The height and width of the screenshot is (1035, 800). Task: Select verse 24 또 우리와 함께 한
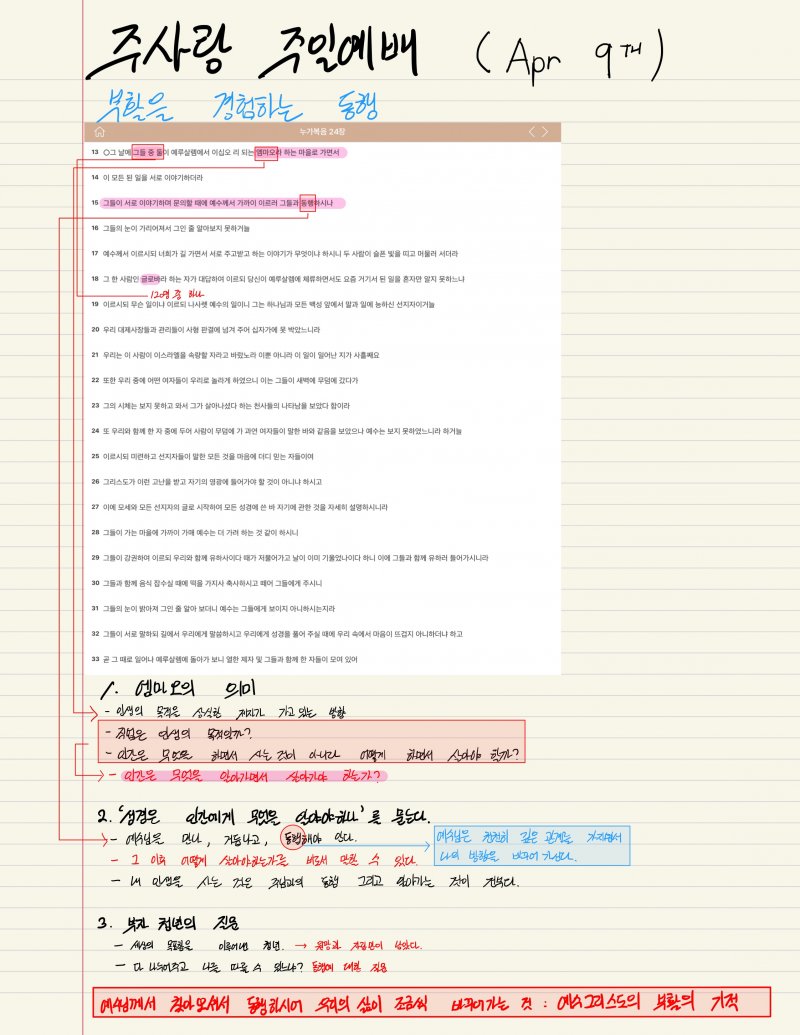pos(277,431)
